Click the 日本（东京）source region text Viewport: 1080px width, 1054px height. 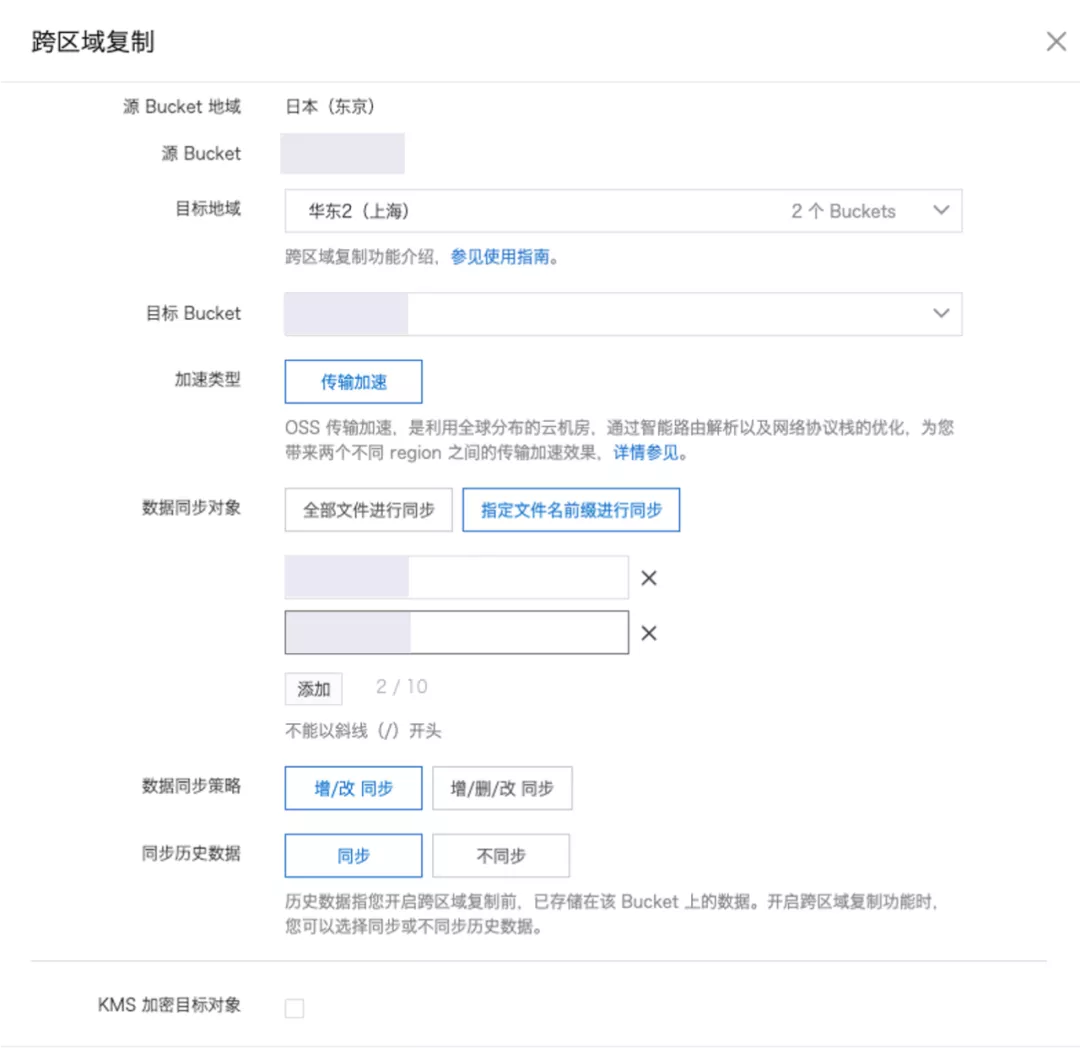330,107
